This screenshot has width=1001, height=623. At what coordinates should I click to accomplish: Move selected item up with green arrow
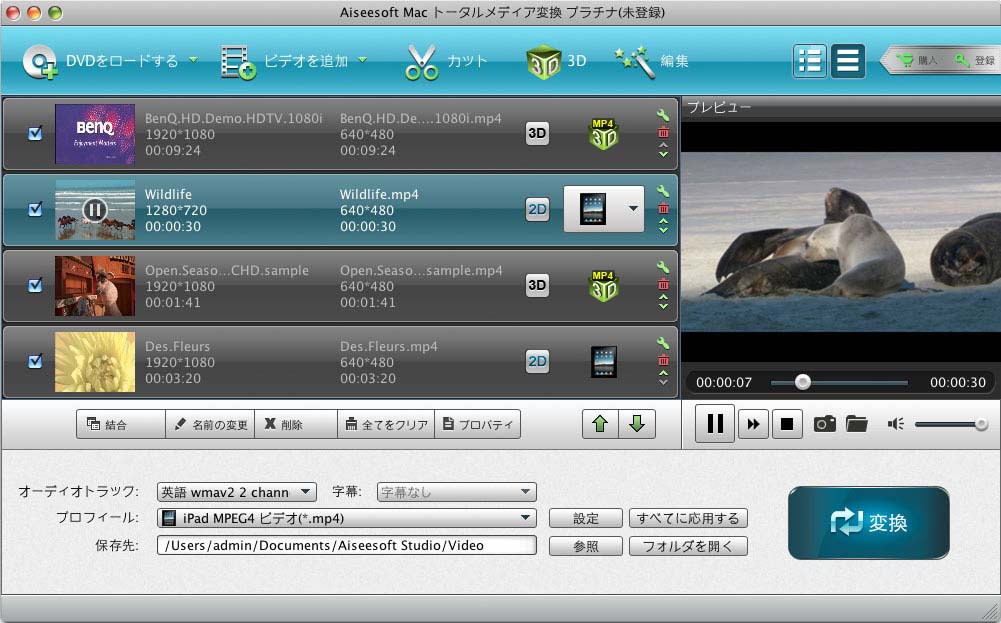[600, 424]
